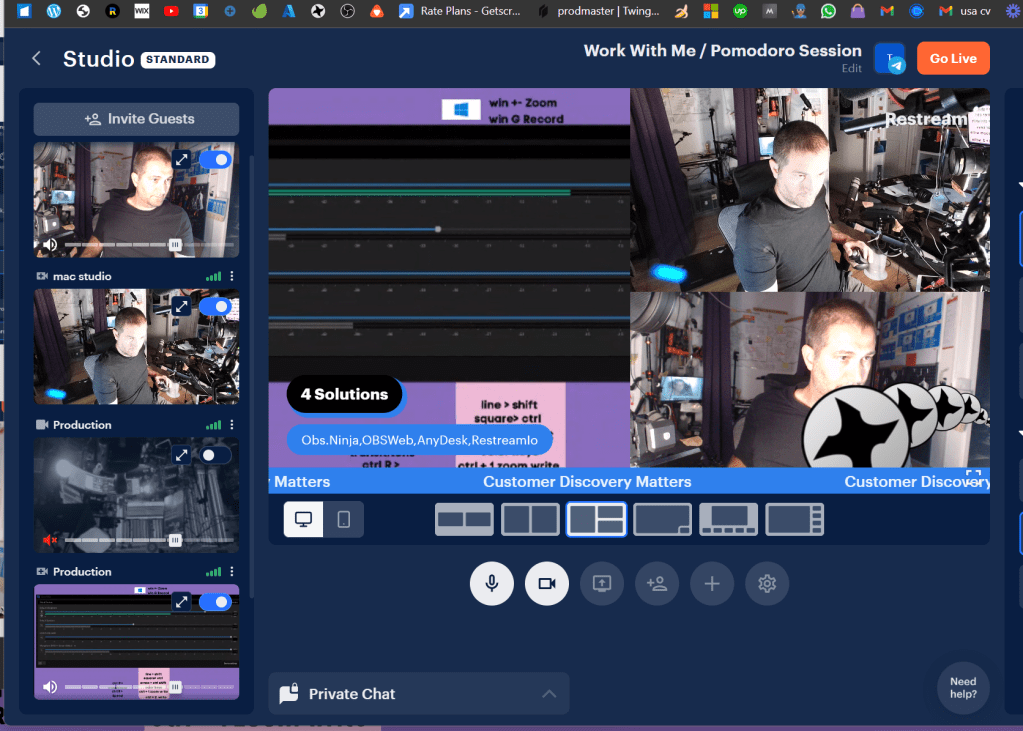Switch to the usa cv tab

965,11
